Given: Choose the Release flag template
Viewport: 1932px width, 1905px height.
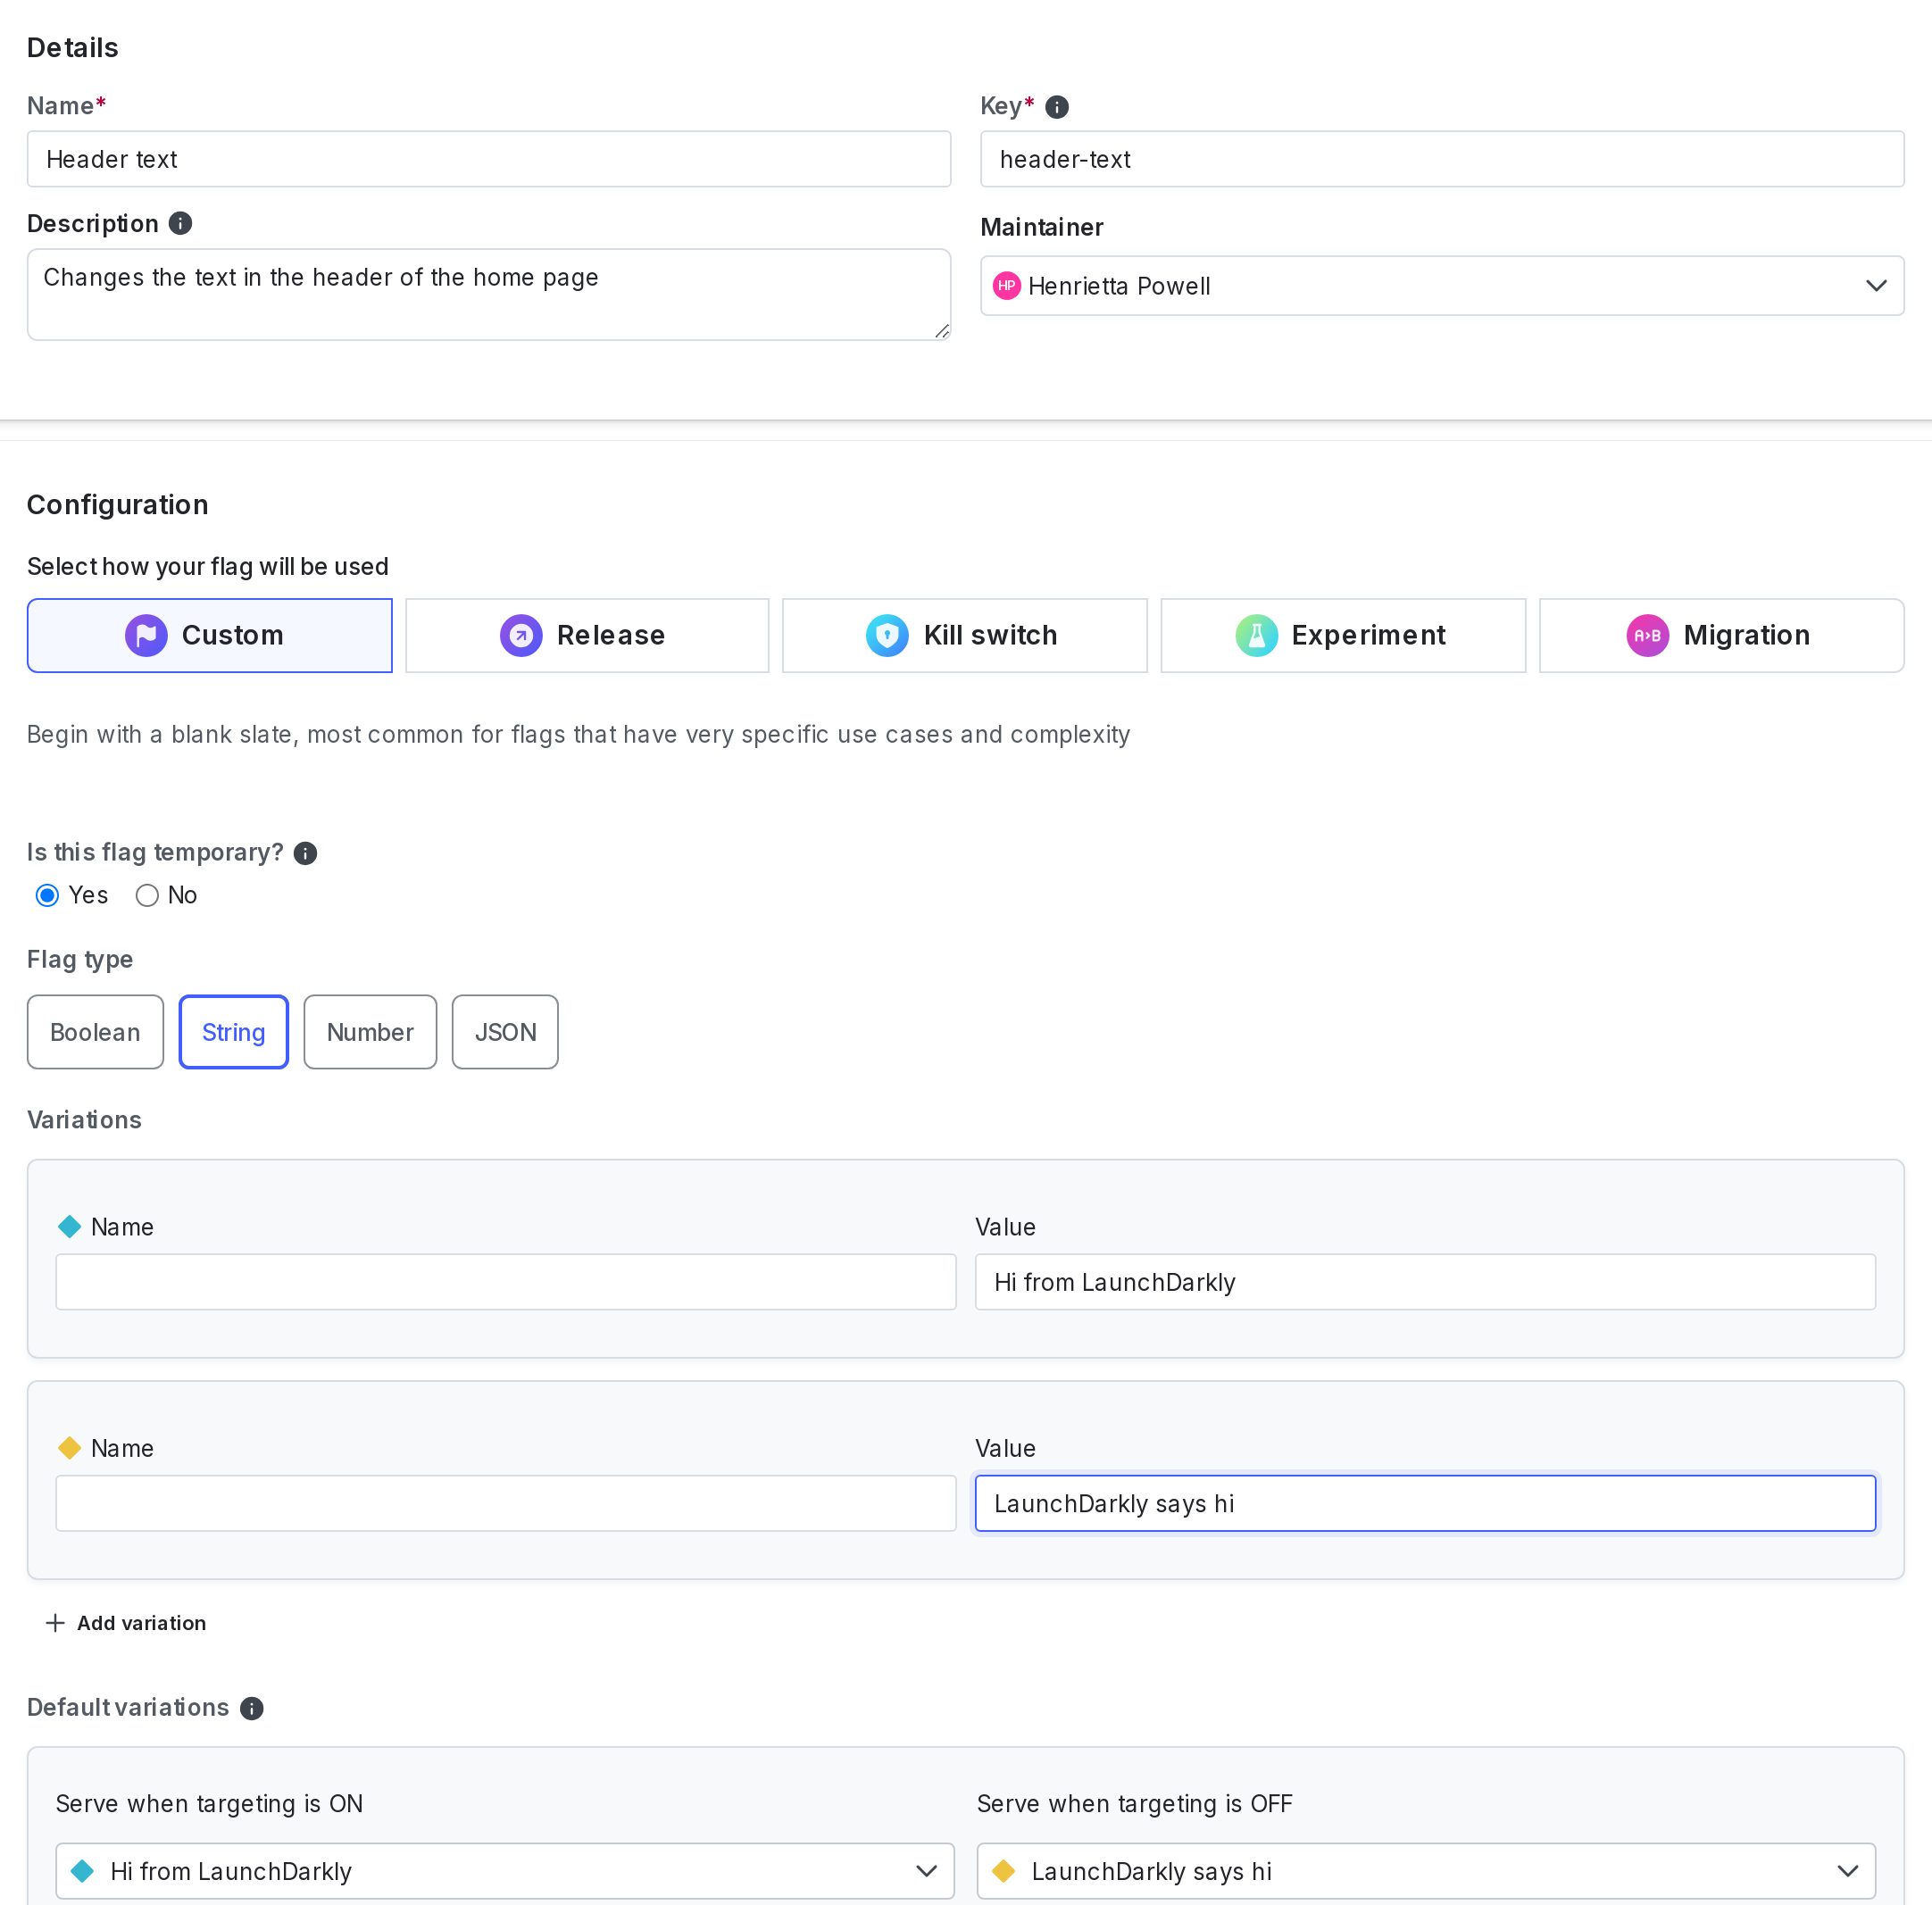Looking at the screenshot, I should (587, 636).
